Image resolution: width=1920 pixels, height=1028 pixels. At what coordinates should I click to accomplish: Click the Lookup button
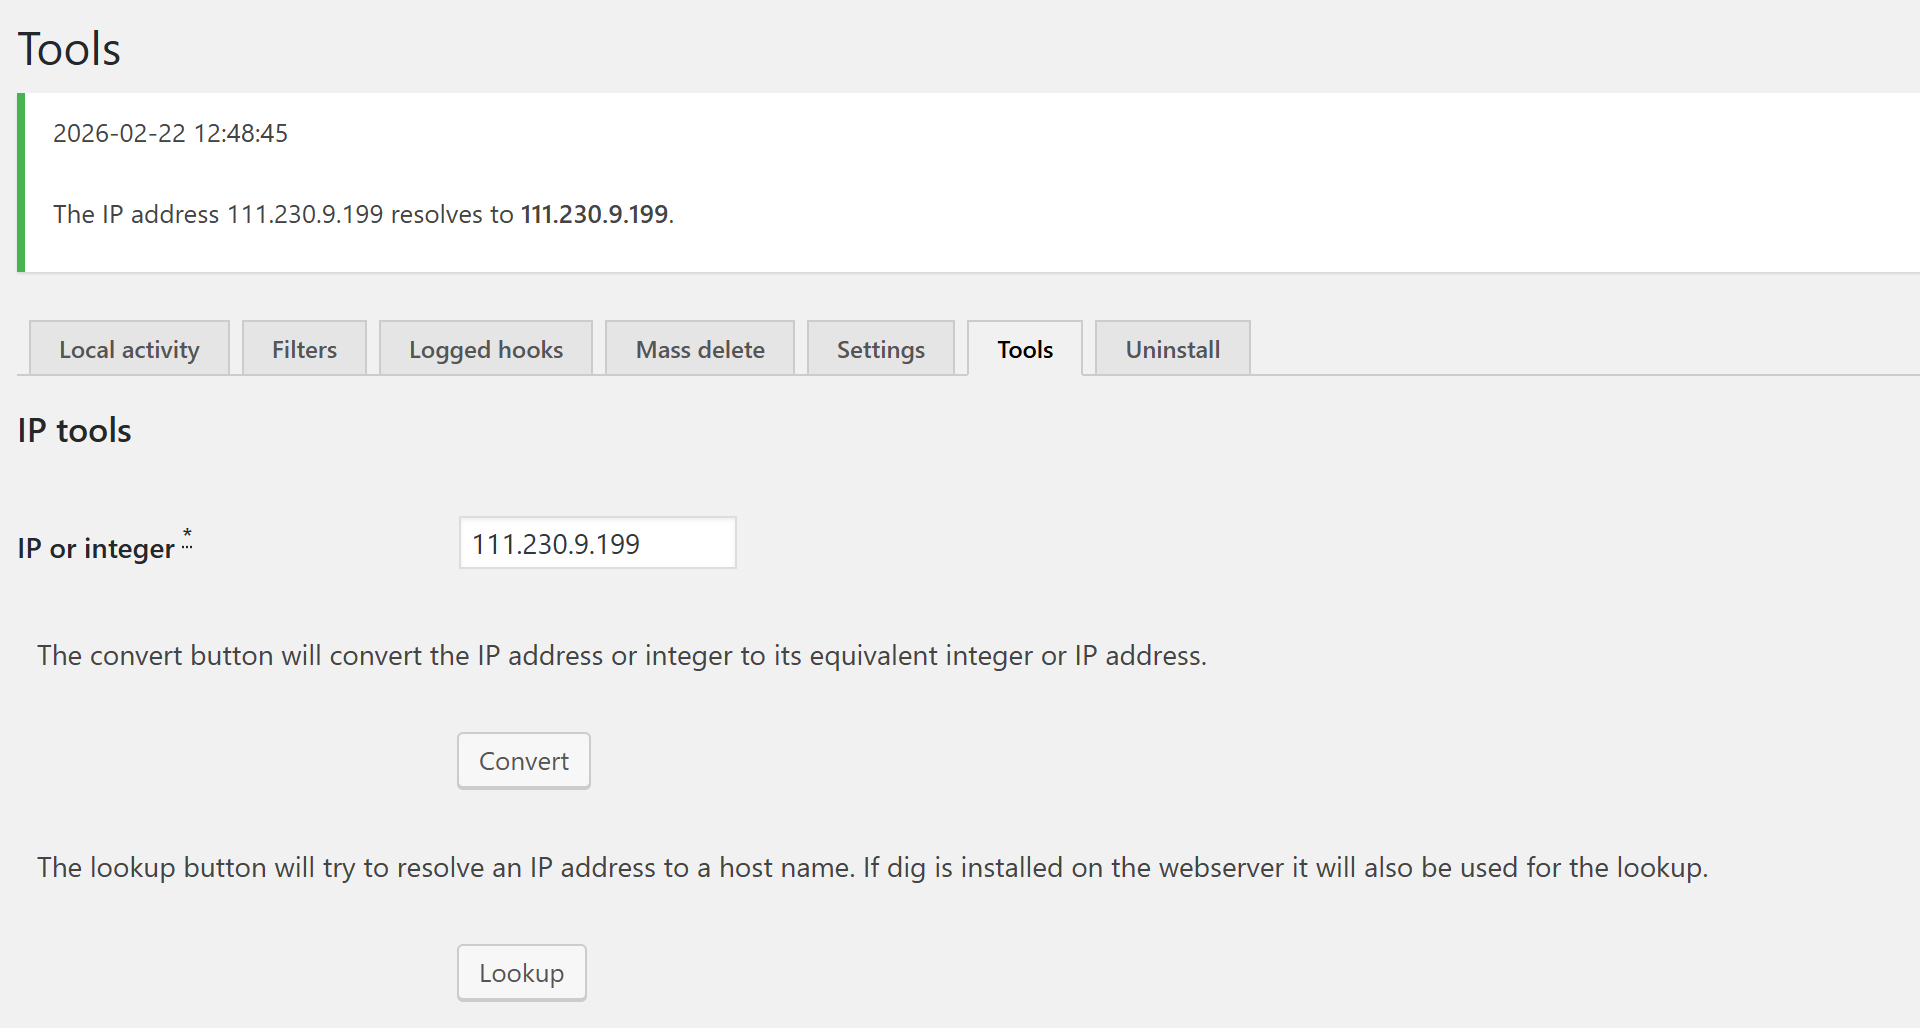pos(521,973)
